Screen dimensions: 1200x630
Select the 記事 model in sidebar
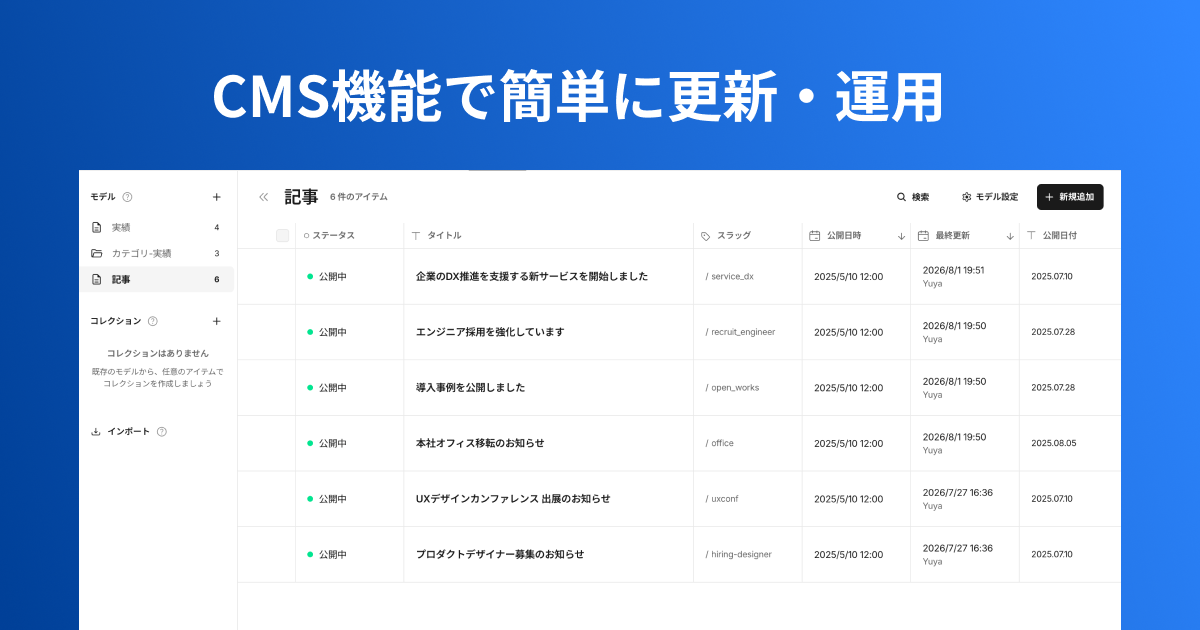158,279
